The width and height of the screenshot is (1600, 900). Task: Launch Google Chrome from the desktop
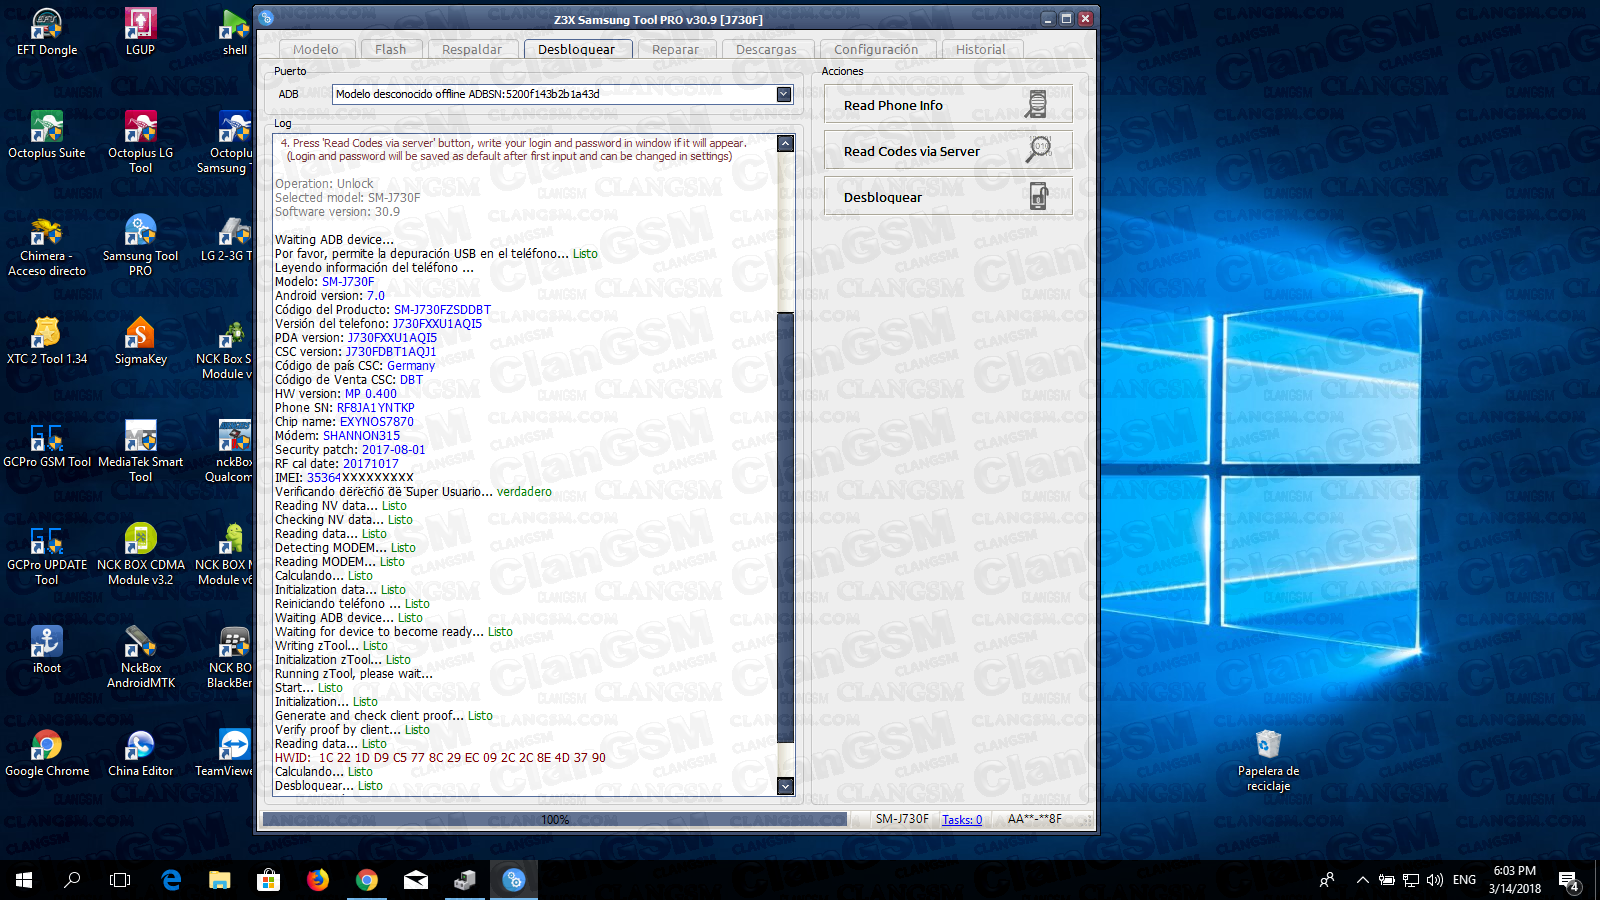point(47,753)
